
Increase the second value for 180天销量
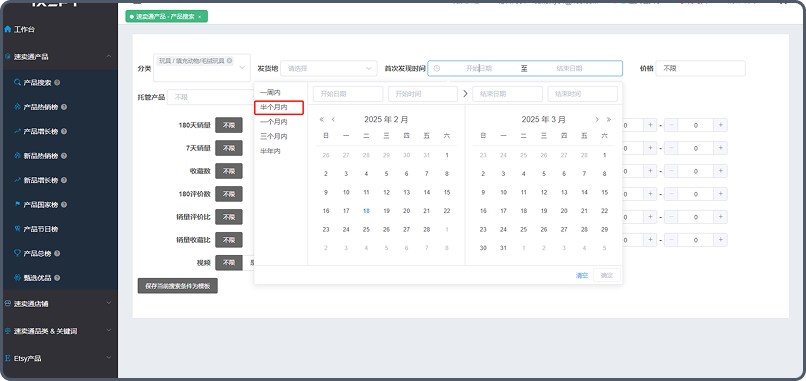(721, 125)
